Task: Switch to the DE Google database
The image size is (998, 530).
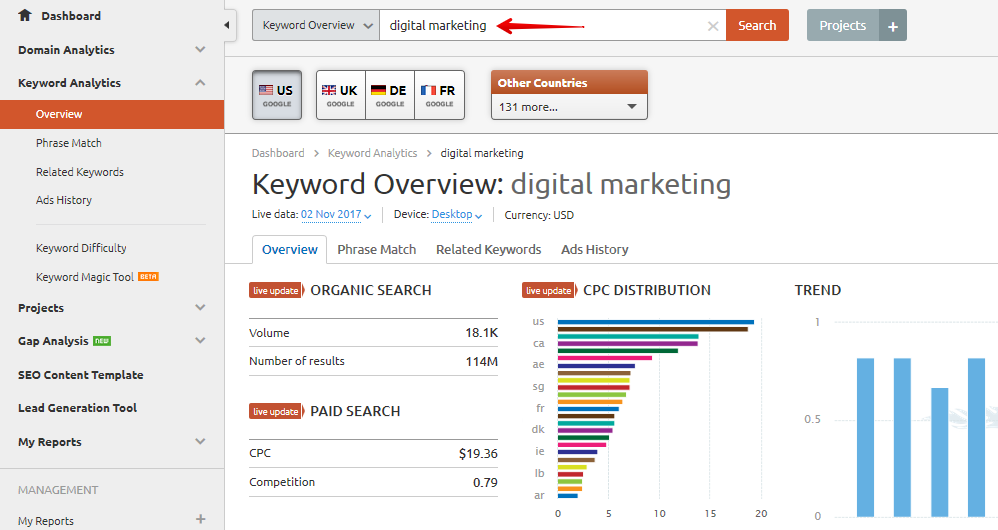Action: pyautogui.click(x=389, y=95)
